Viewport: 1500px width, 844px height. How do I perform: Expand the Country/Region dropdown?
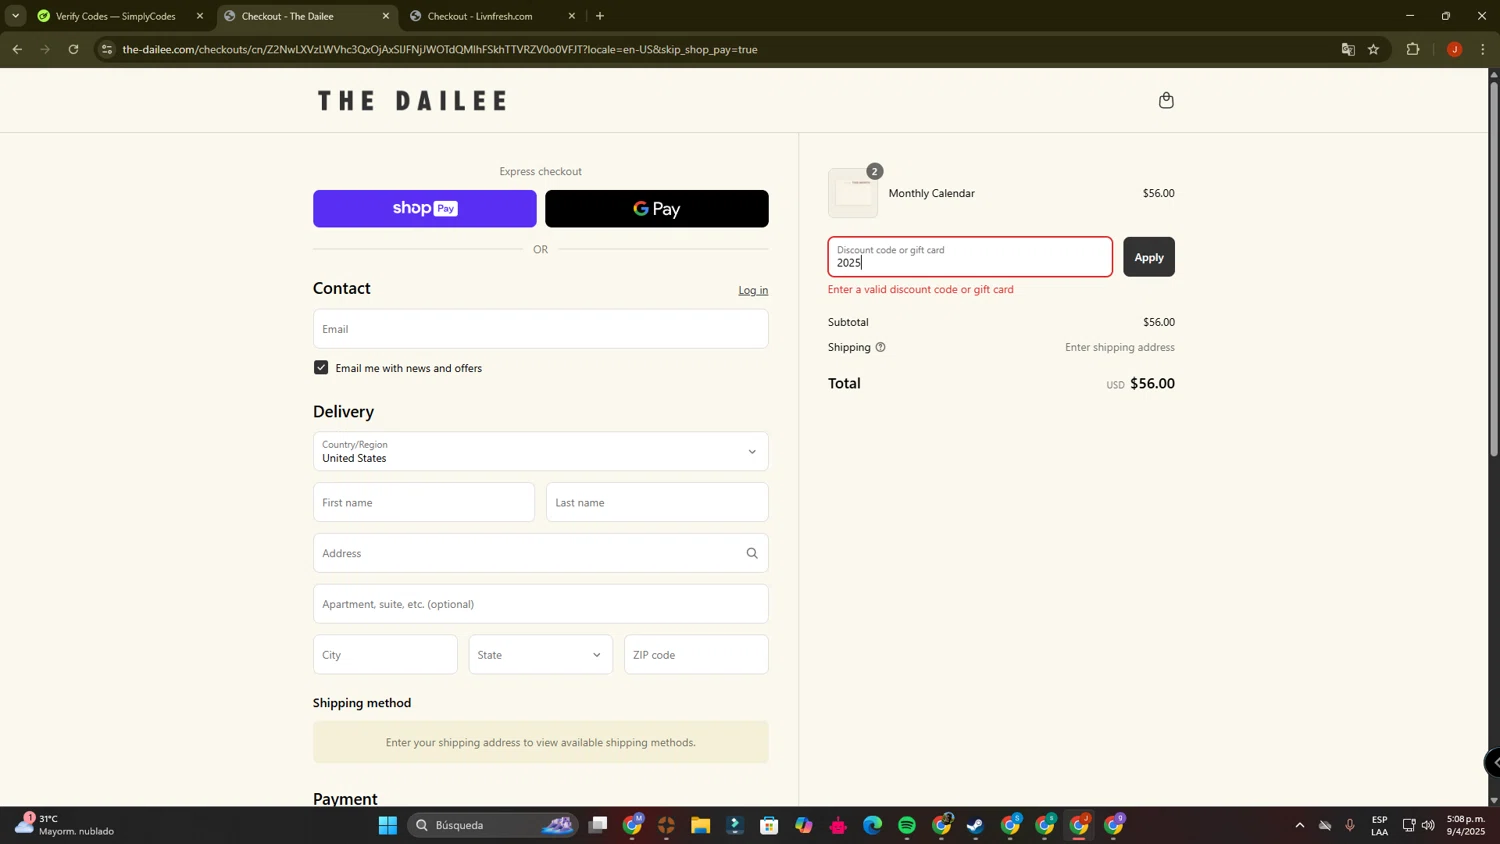pos(541,452)
